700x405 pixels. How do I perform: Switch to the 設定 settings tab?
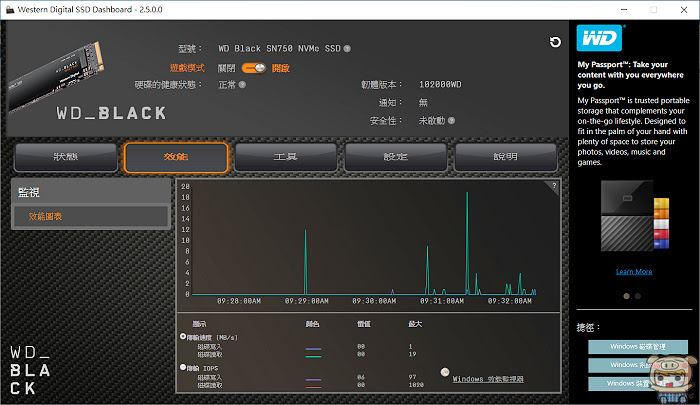396,157
